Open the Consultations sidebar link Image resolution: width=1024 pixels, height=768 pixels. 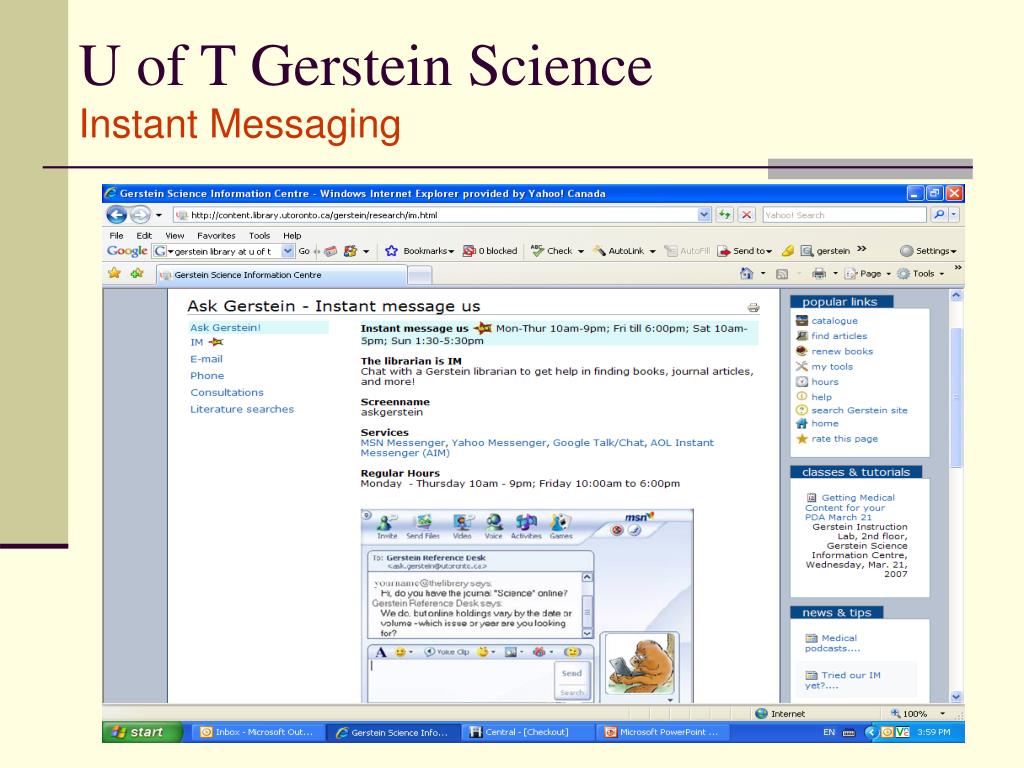(227, 392)
